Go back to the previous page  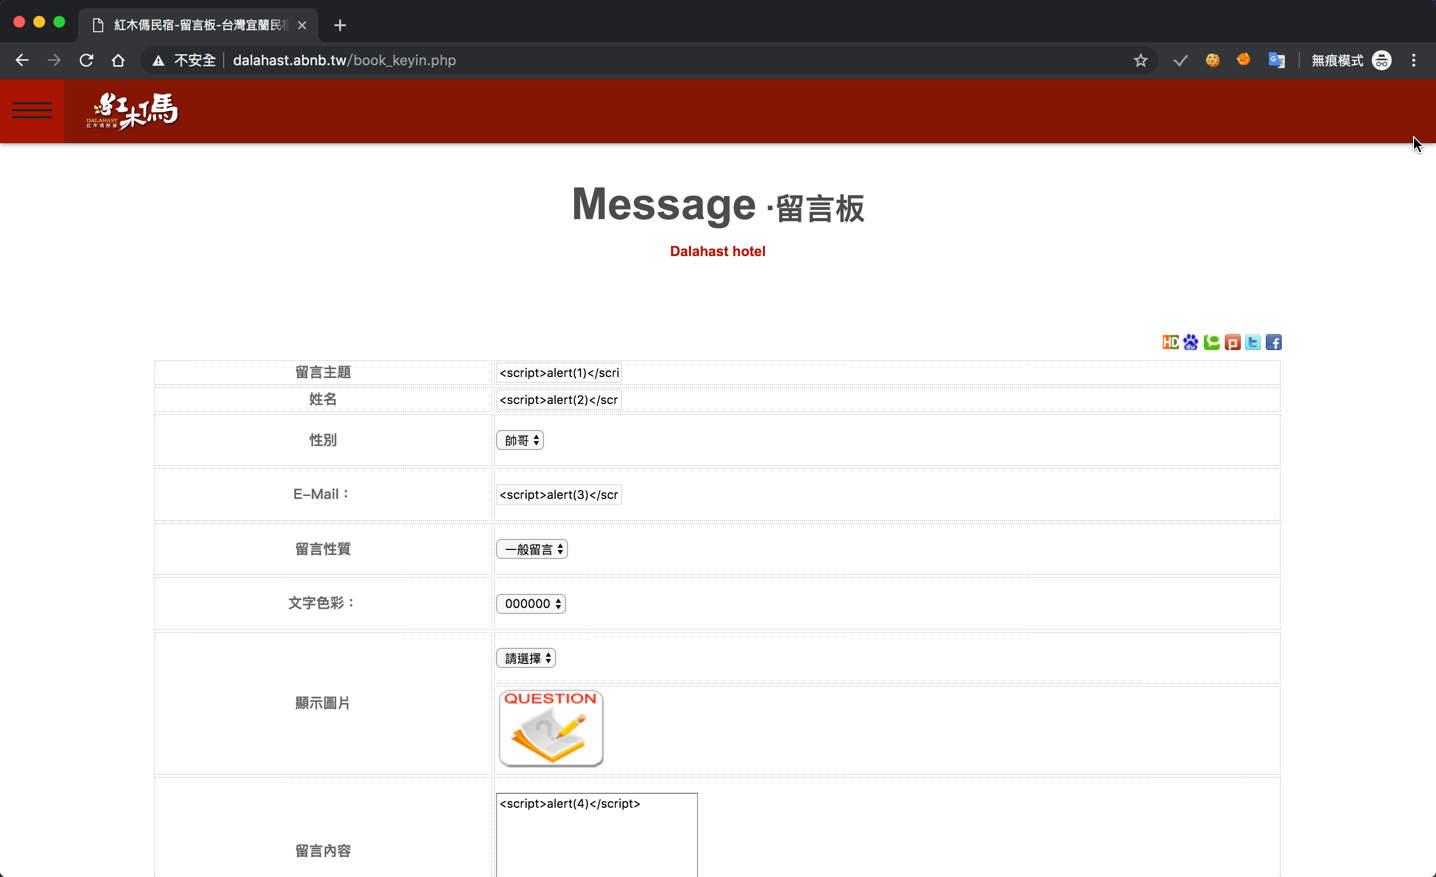click(x=22, y=60)
